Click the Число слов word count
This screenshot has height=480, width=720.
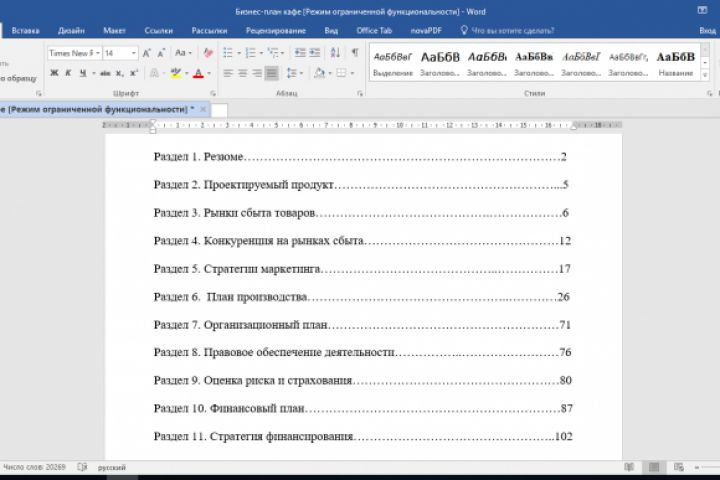click(x=34, y=467)
